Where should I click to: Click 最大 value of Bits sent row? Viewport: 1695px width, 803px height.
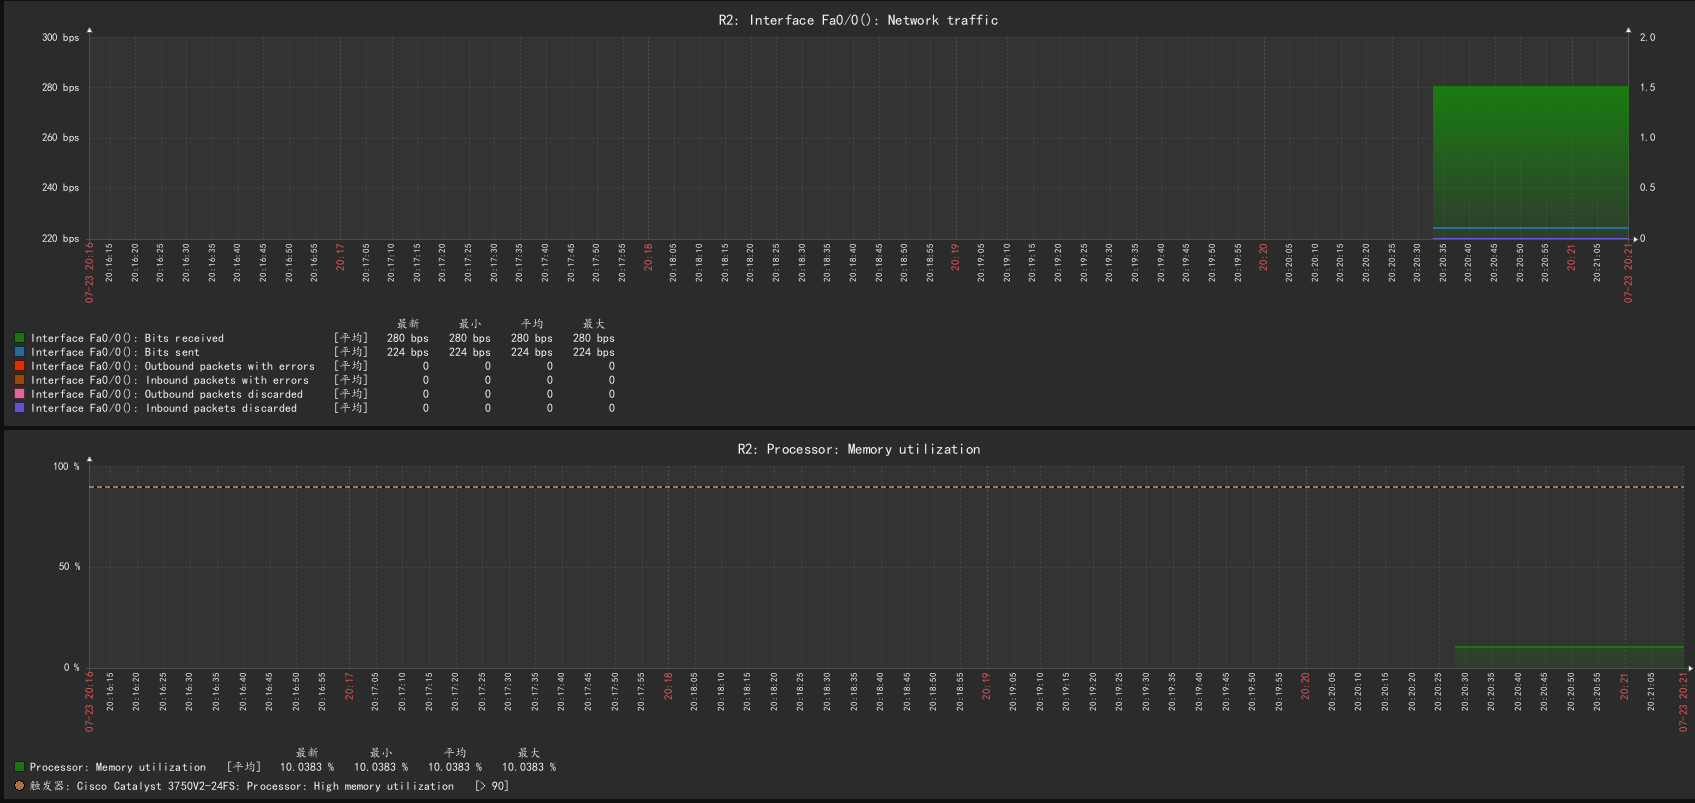[x=594, y=352]
